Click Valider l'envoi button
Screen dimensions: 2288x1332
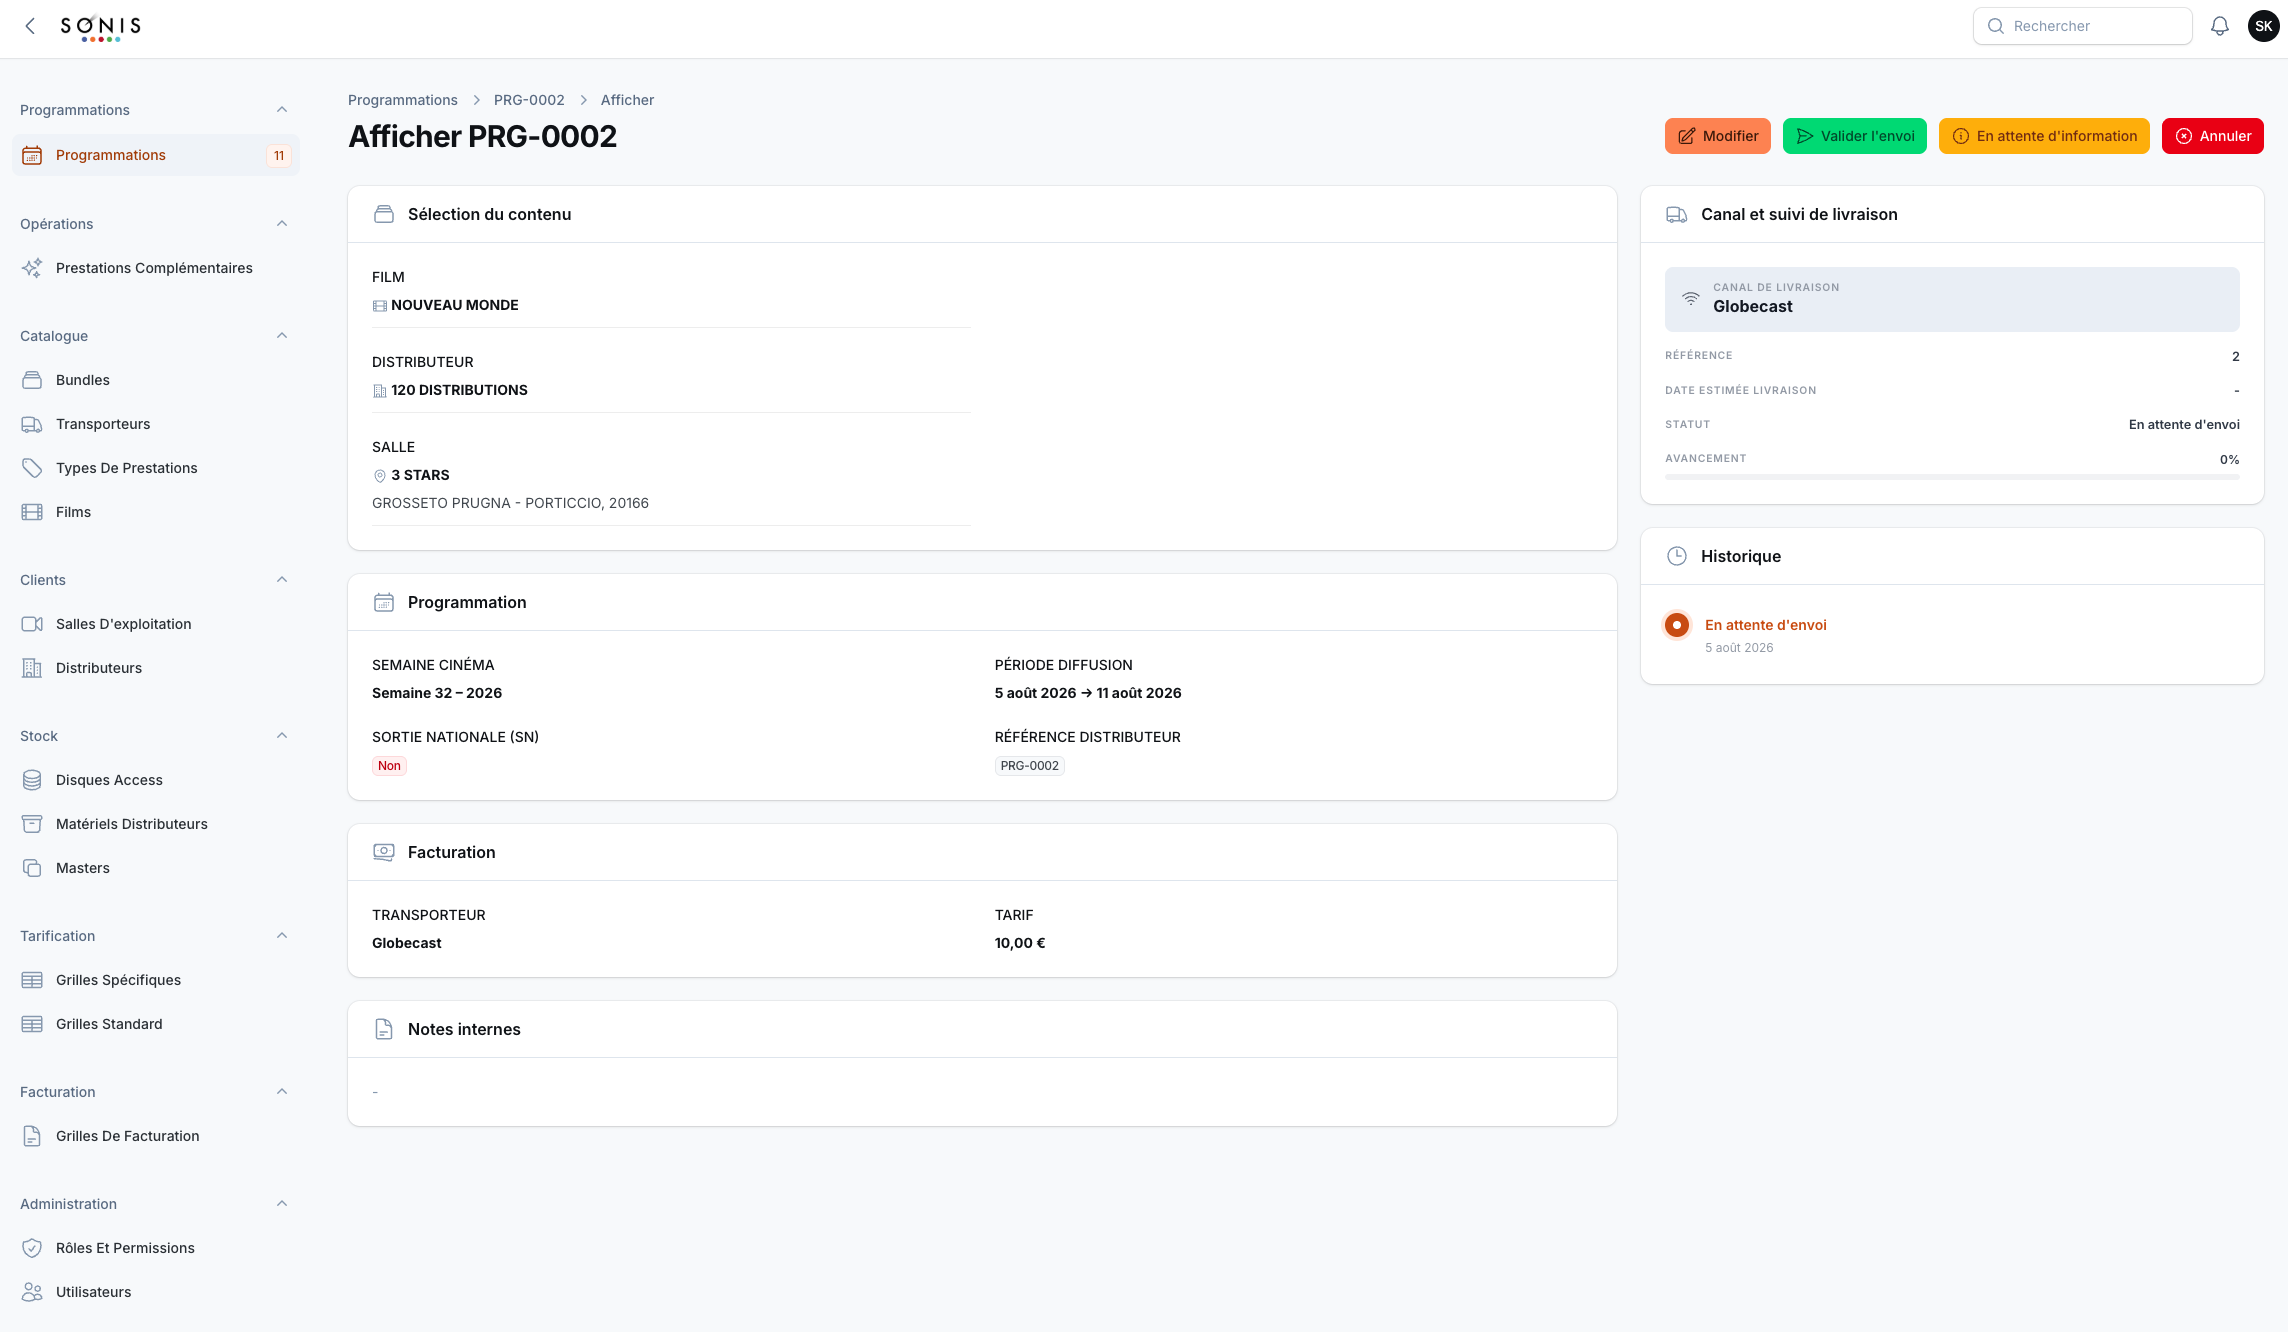[1854, 136]
